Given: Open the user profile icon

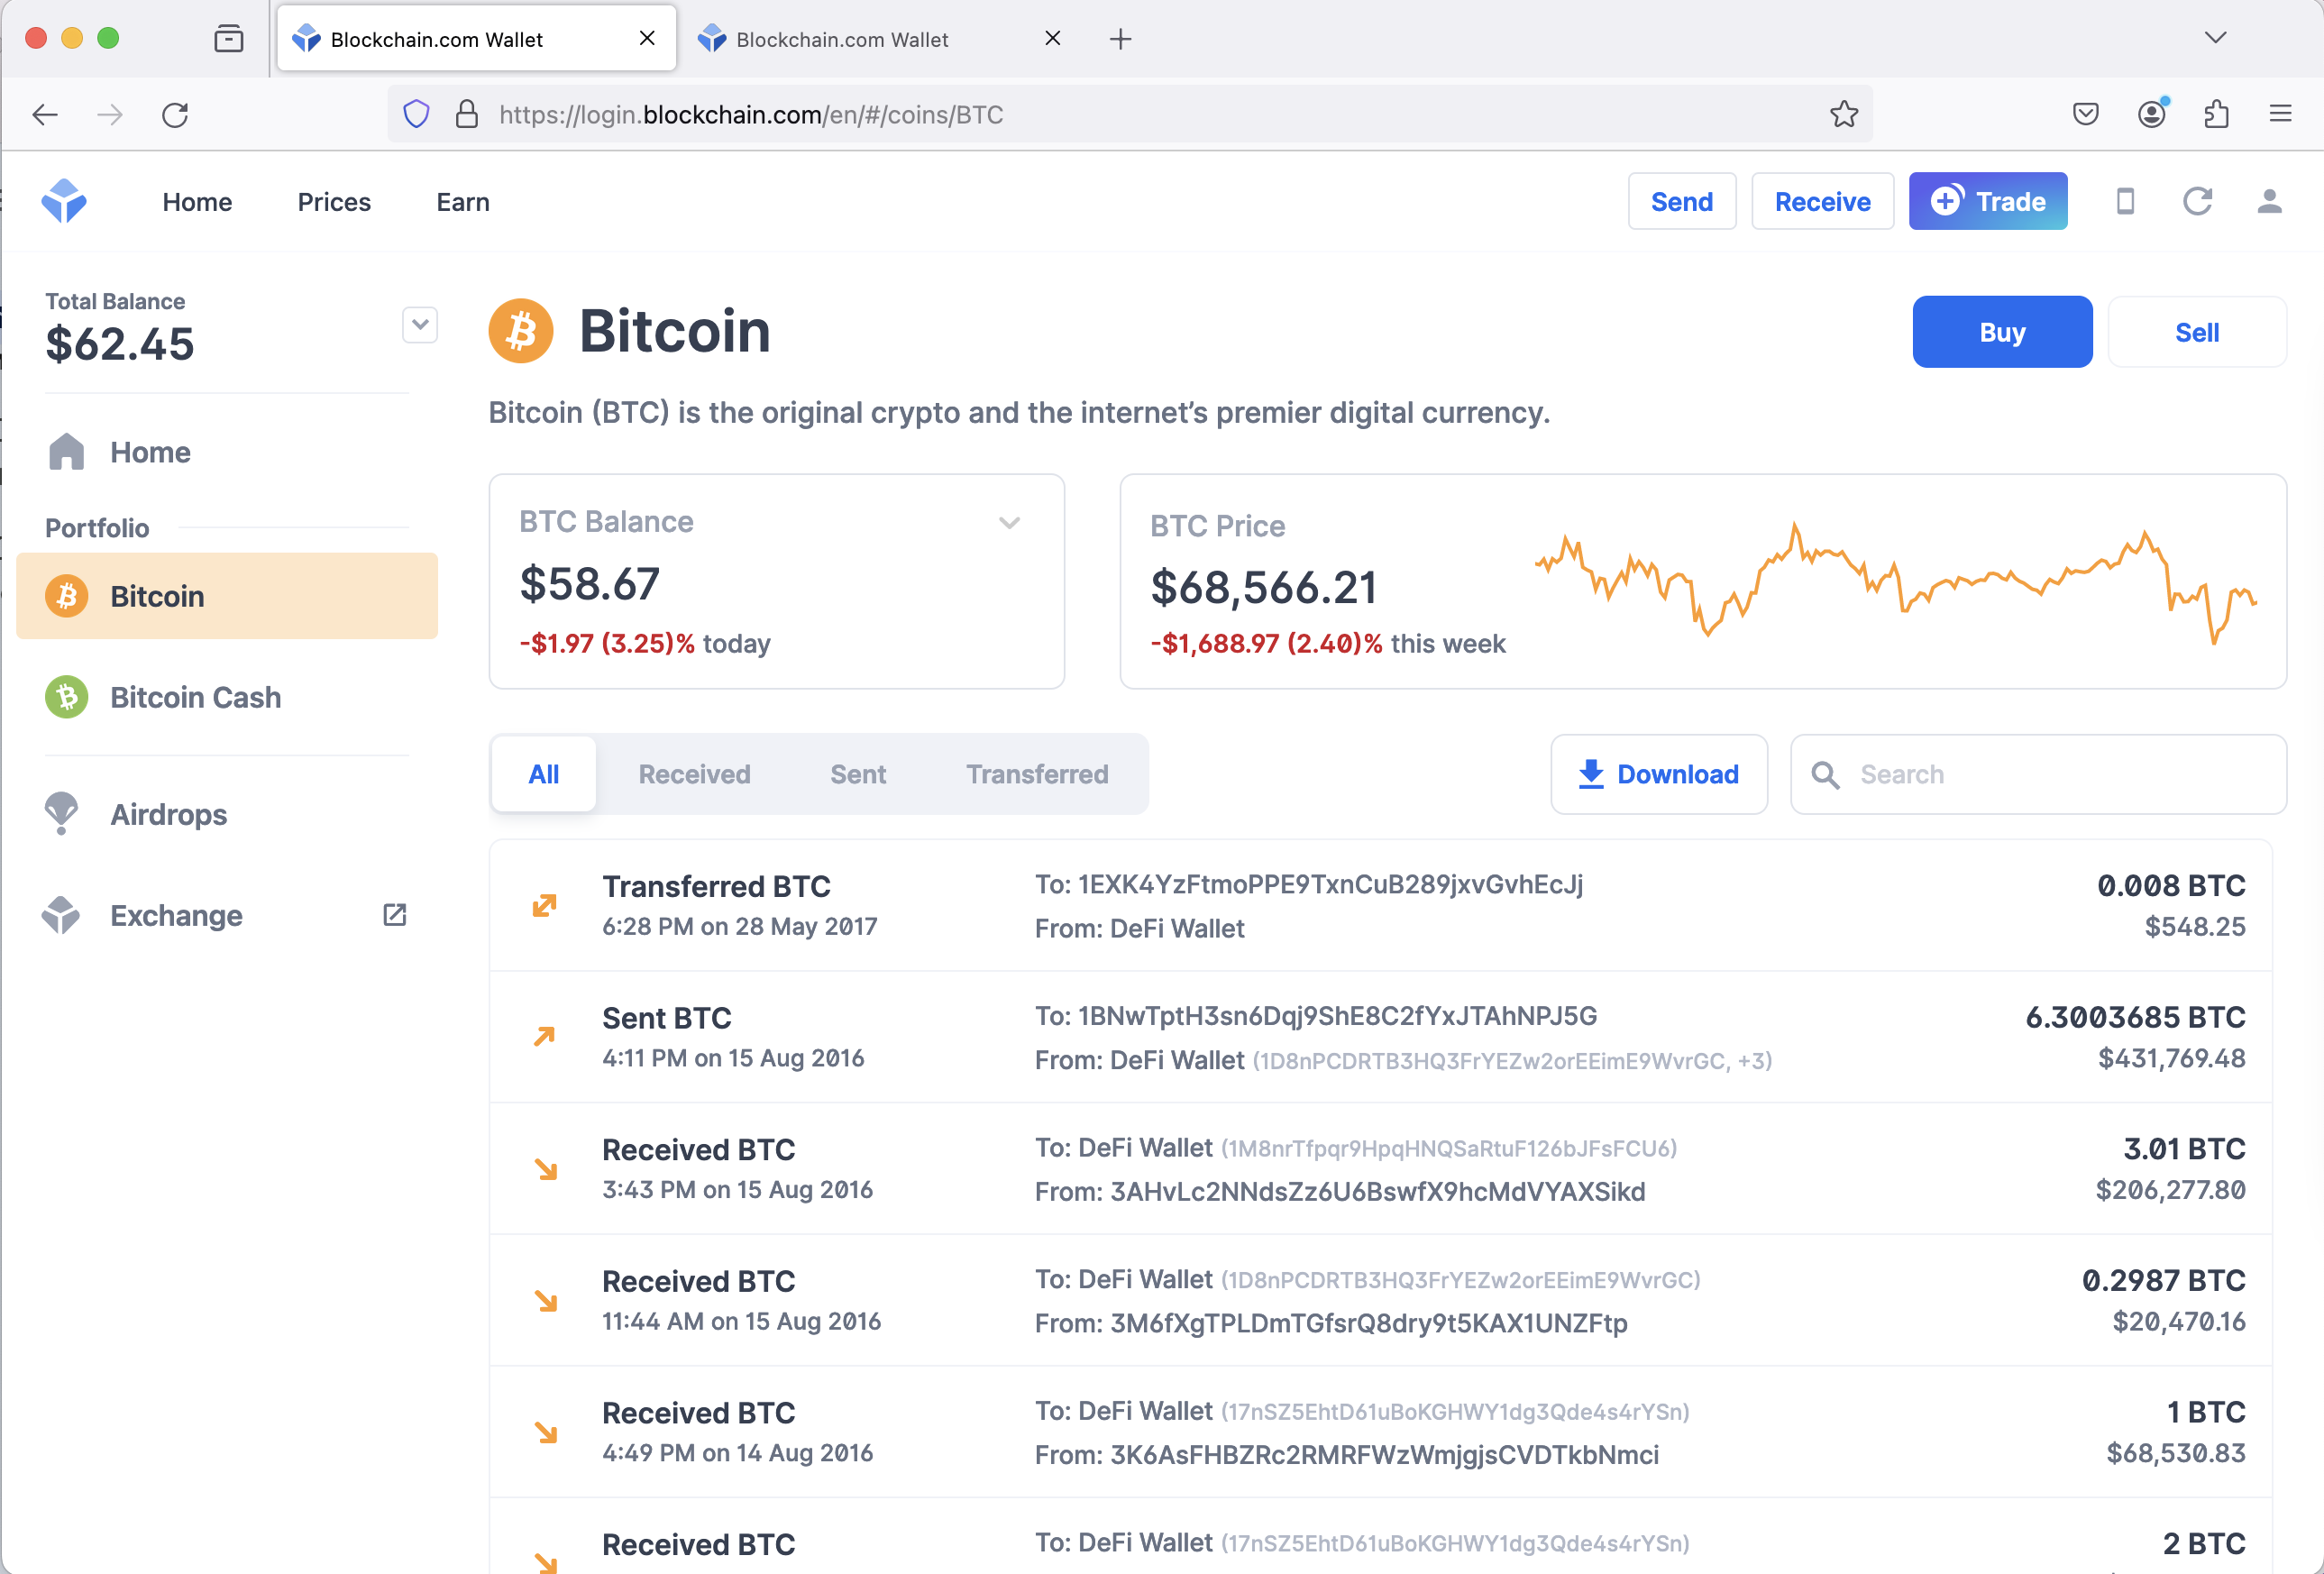Looking at the screenshot, I should (x=2269, y=201).
